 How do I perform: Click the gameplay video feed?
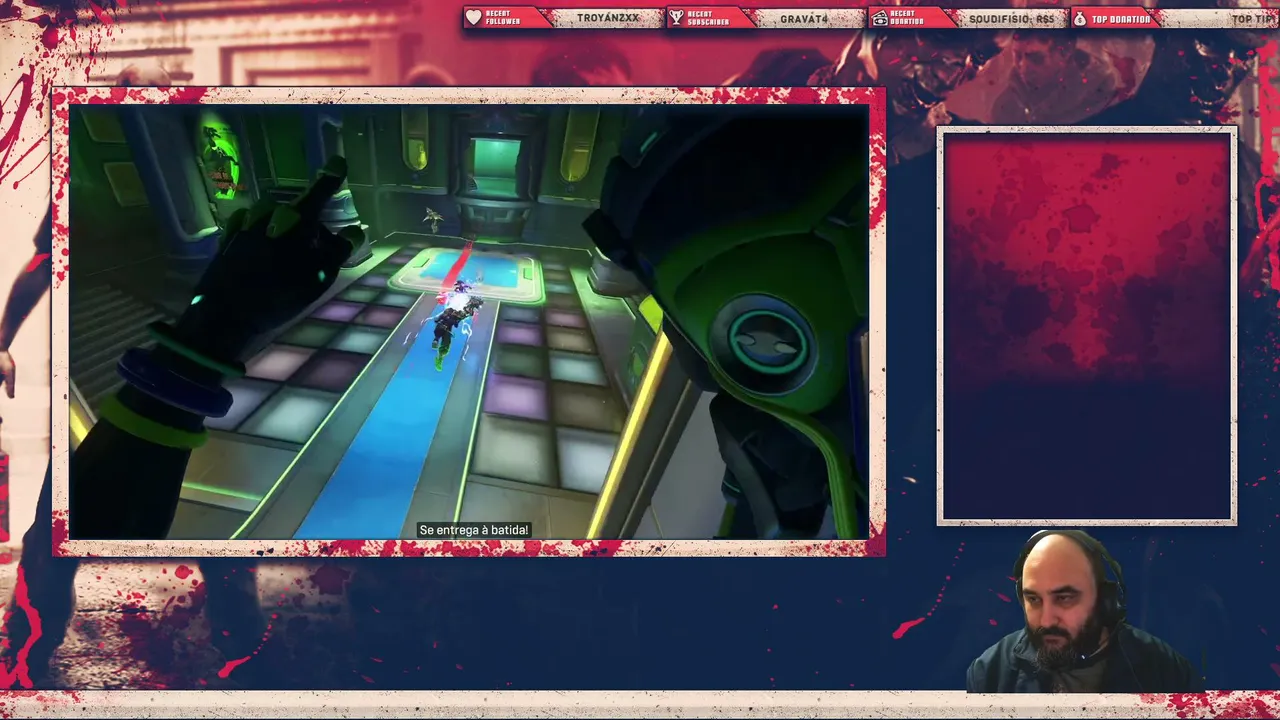[468, 322]
